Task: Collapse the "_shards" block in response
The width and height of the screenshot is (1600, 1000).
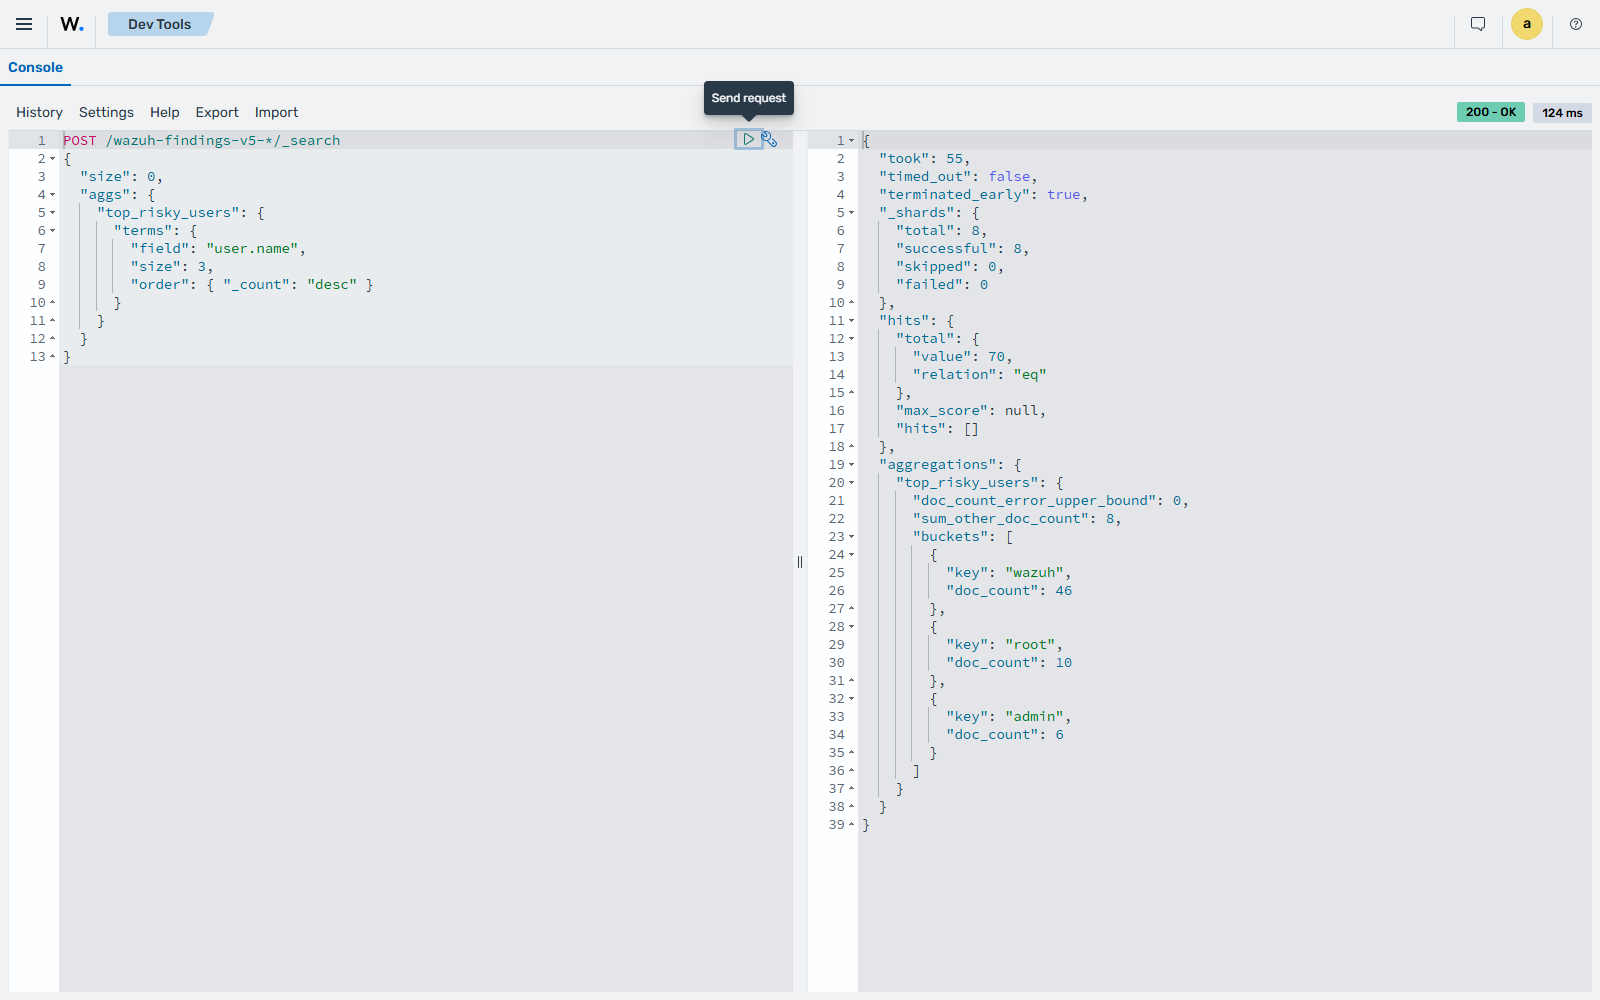Action: pos(852,213)
